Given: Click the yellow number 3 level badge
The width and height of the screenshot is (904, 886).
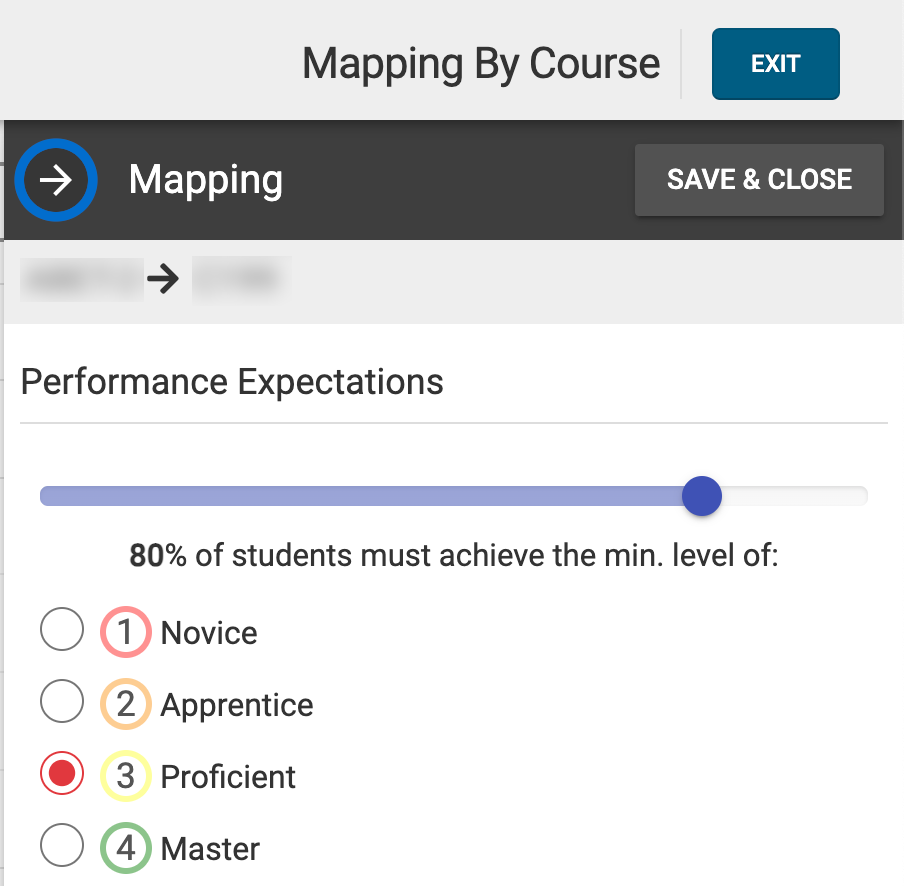Looking at the screenshot, I should pyautogui.click(x=125, y=777).
